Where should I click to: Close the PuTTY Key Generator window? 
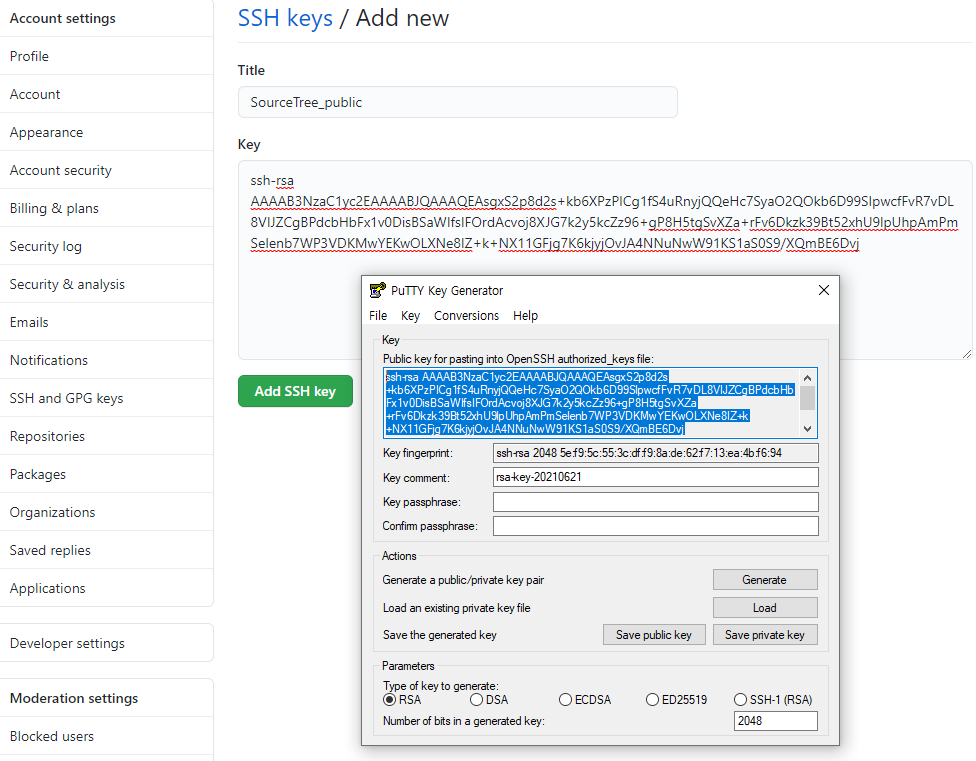824,290
